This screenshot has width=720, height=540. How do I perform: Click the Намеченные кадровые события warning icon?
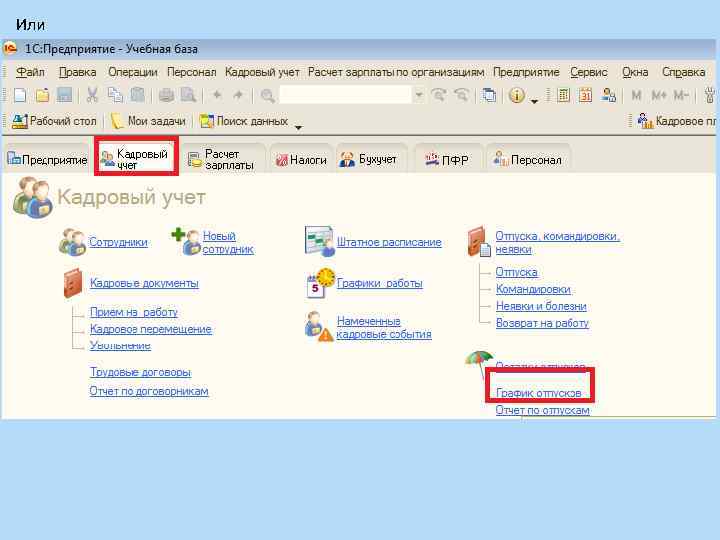tap(319, 326)
